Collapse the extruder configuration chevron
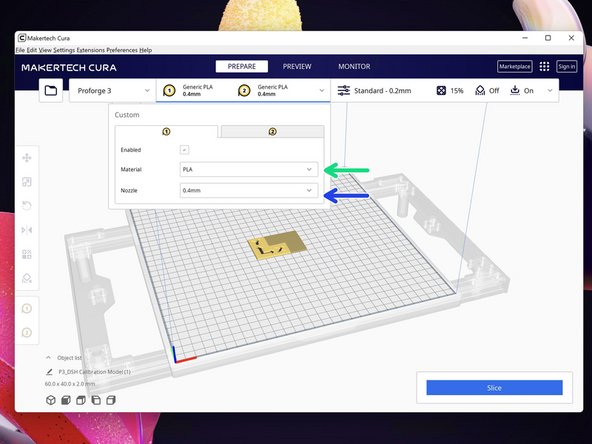The height and width of the screenshot is (444, 592). [322, 91]
